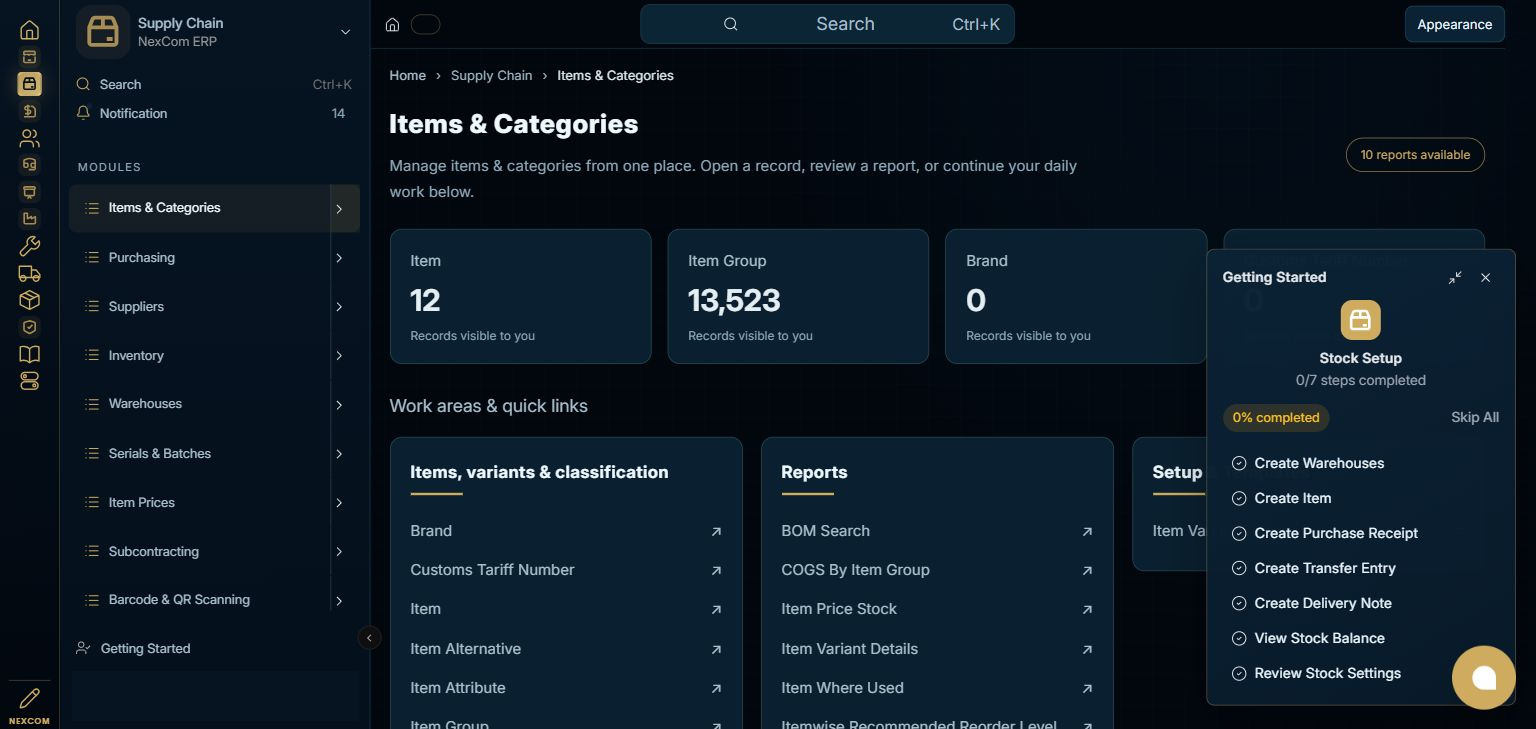
Task: Check the circle beside Create Delivery Note
Action: point(1239,603)
